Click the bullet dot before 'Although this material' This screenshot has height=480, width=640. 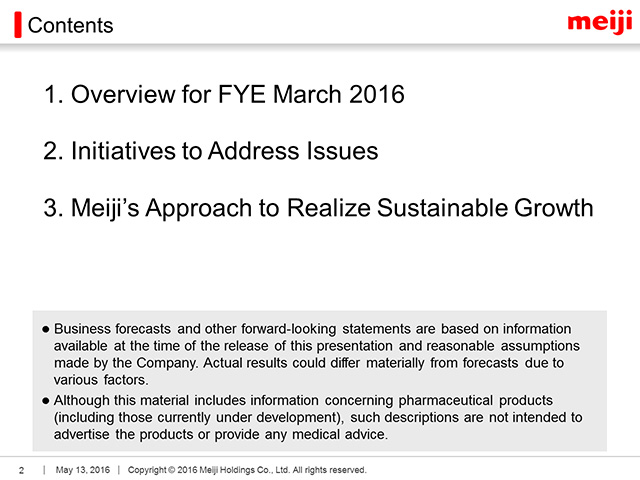tap(46, 400)
